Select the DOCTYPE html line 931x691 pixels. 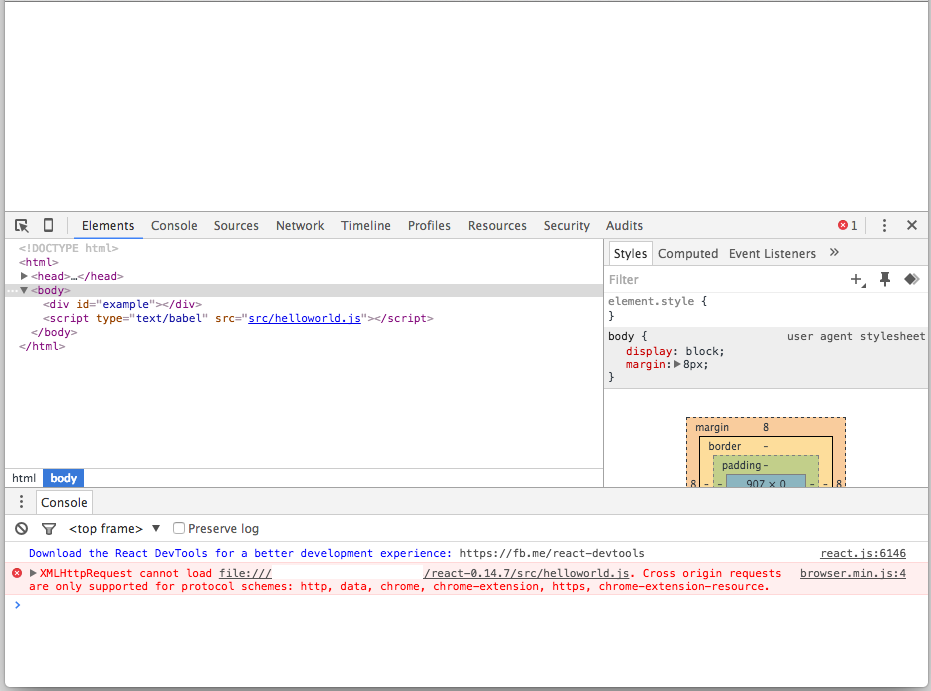click(68, 248)
